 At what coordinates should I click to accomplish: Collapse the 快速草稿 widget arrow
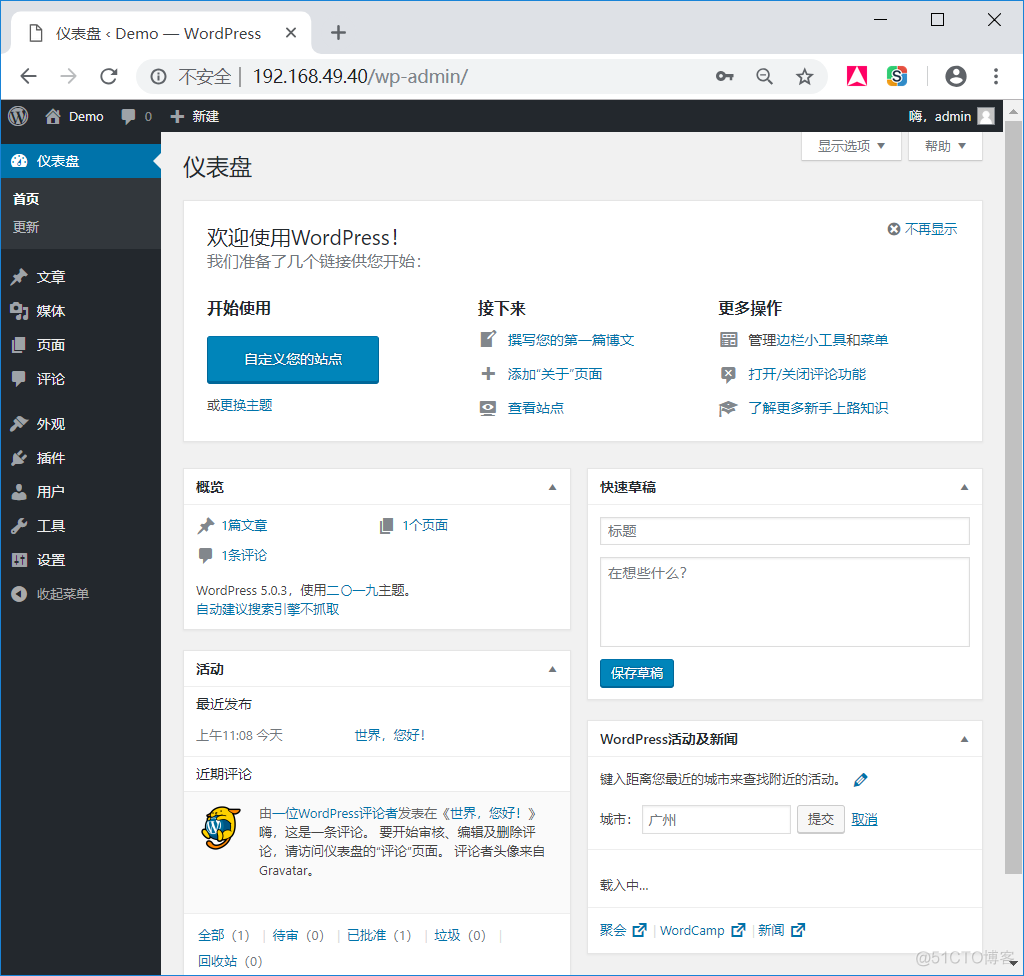pos(965,487)
